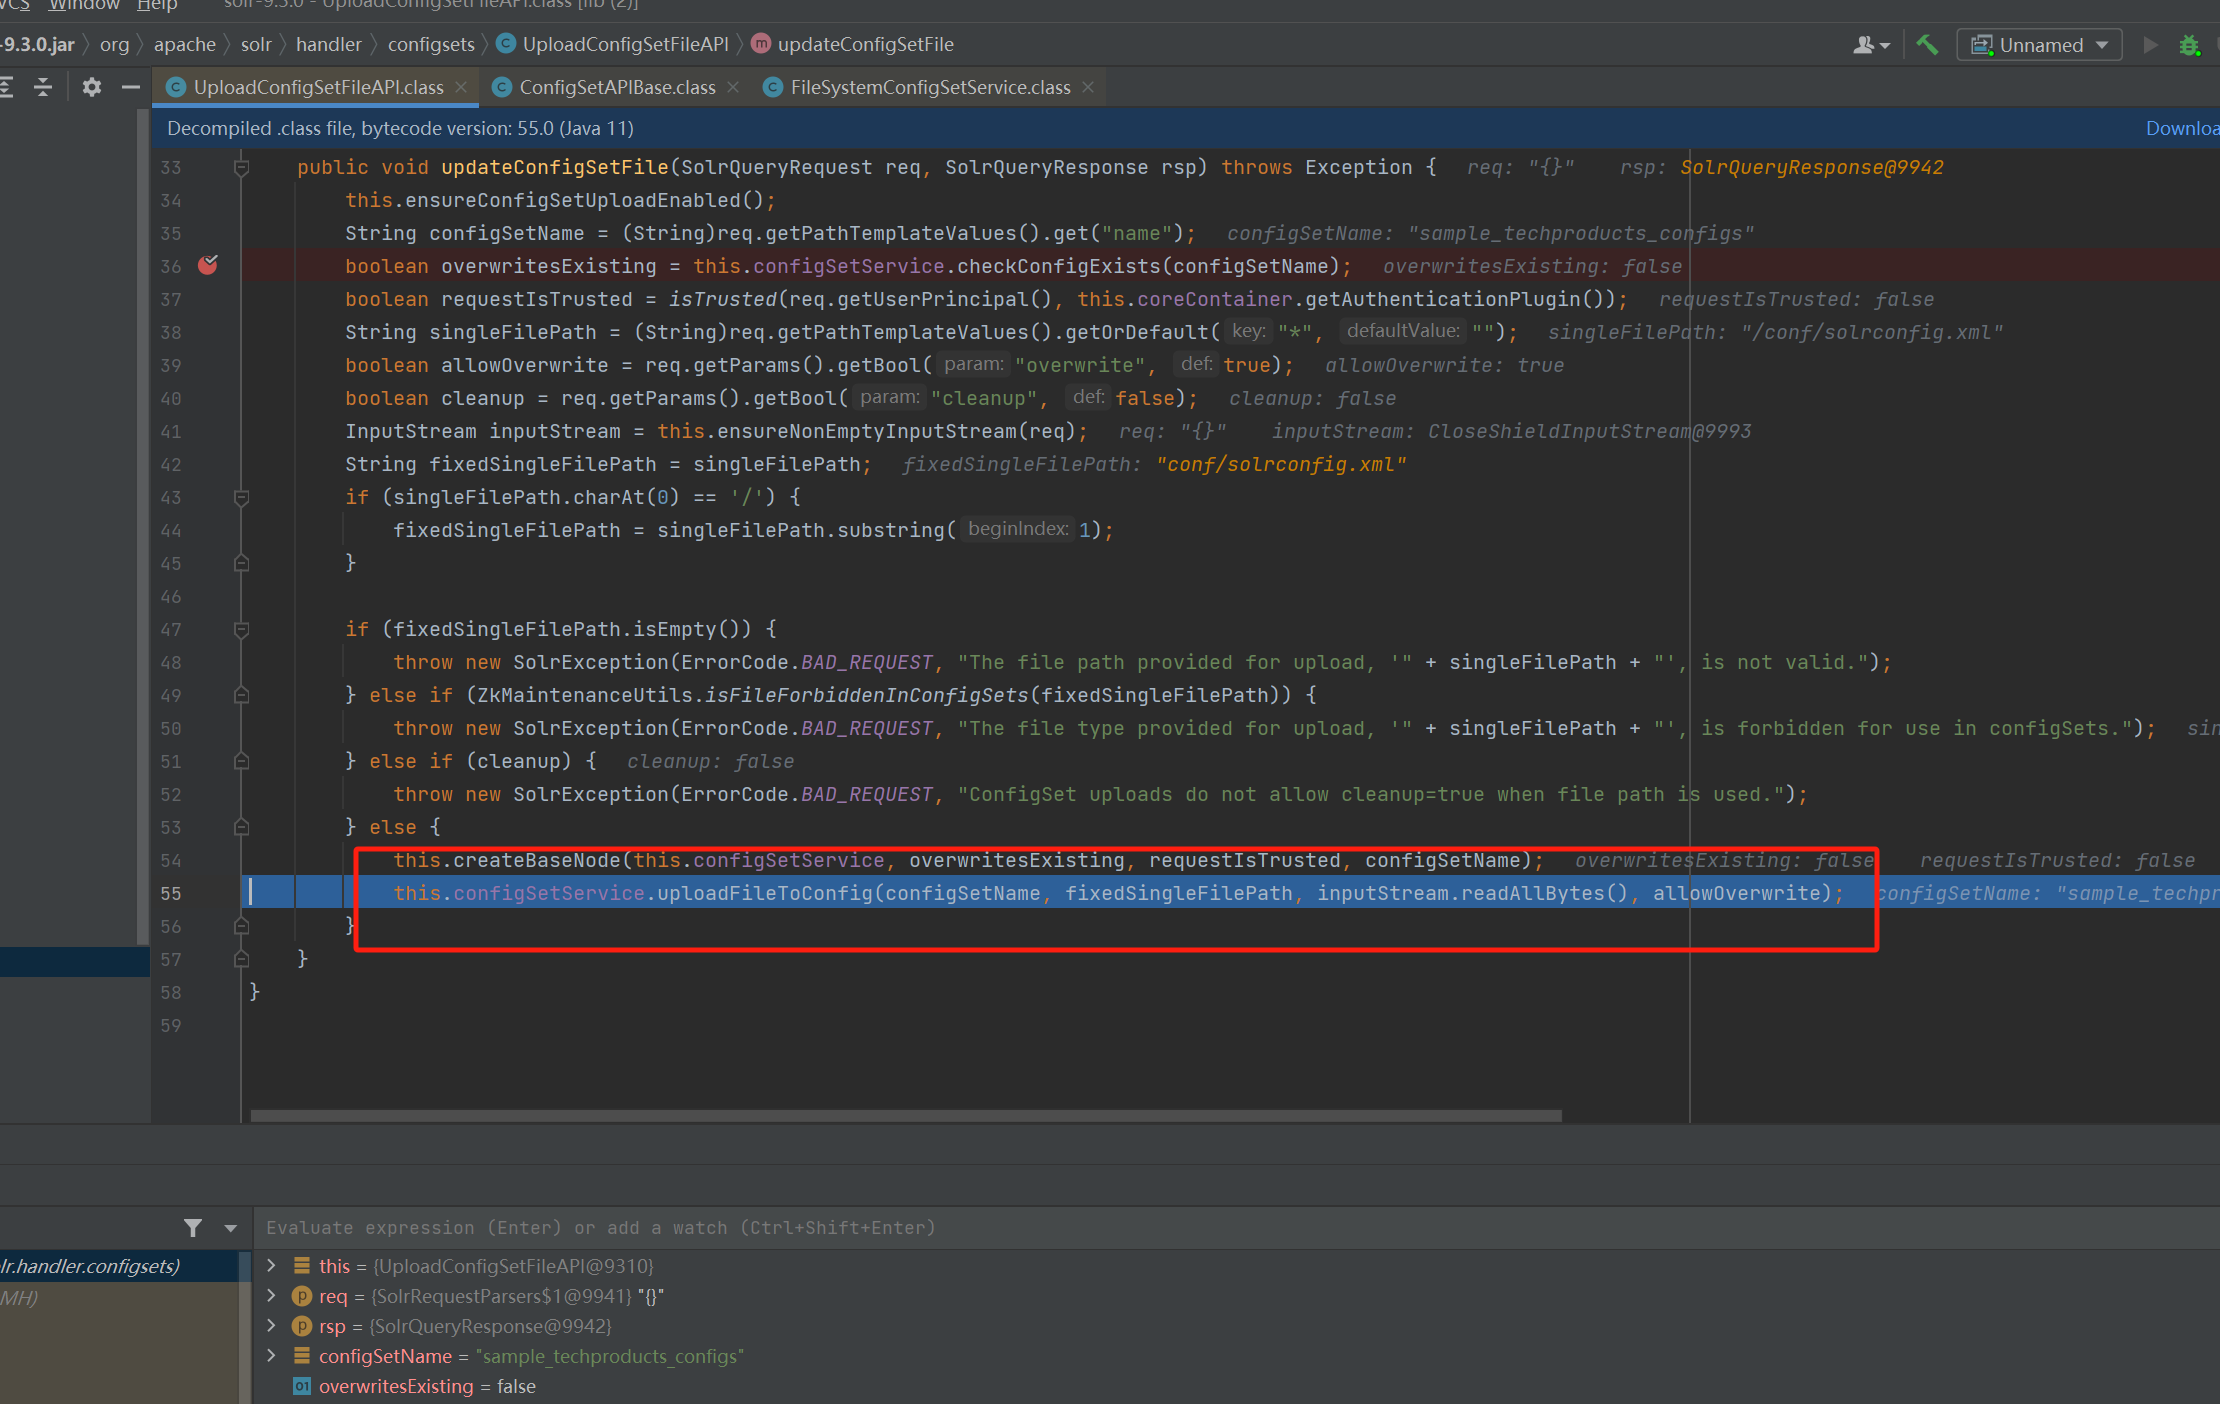Switch to ConfigSetAPIBase.class tab
Image resolution: width=2220 pixels, height=1404 pixels.
pos(617,87)
